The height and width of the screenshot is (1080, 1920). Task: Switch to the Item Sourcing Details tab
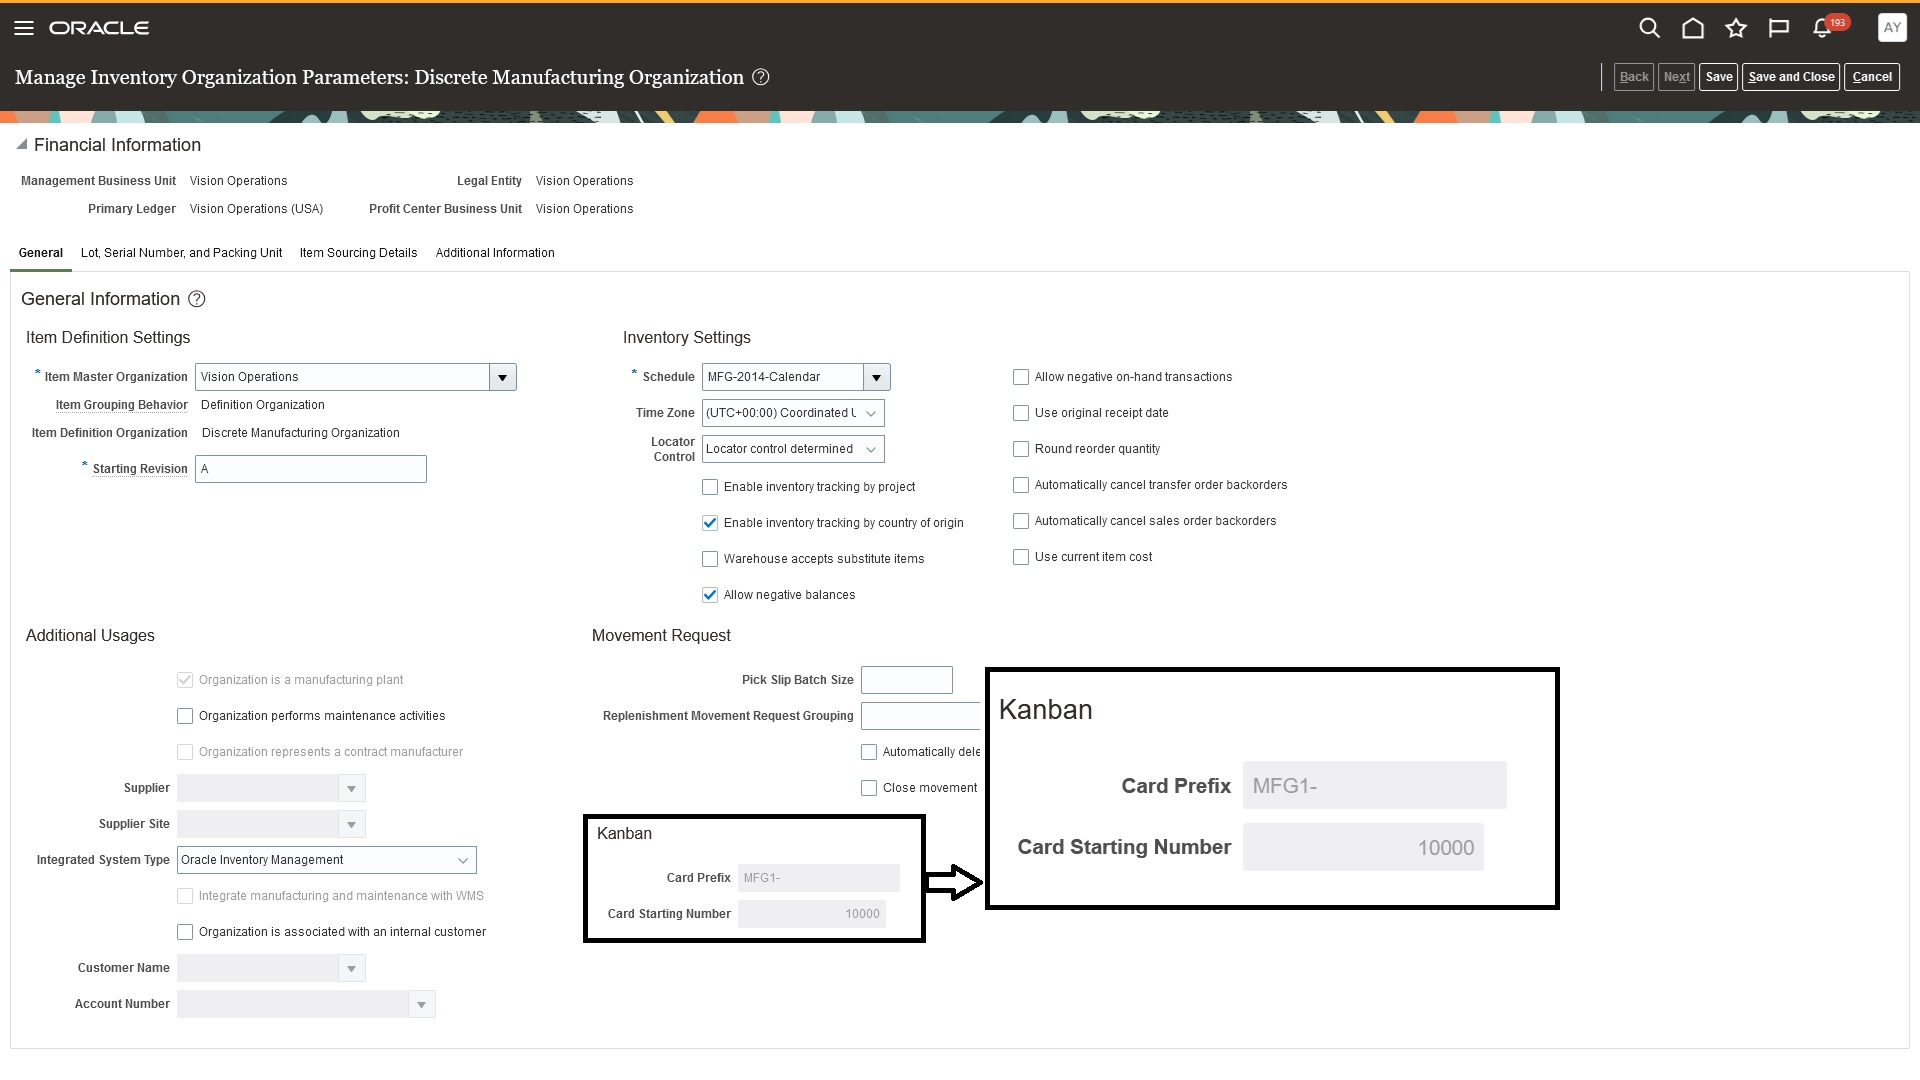(x=357, y=253)
